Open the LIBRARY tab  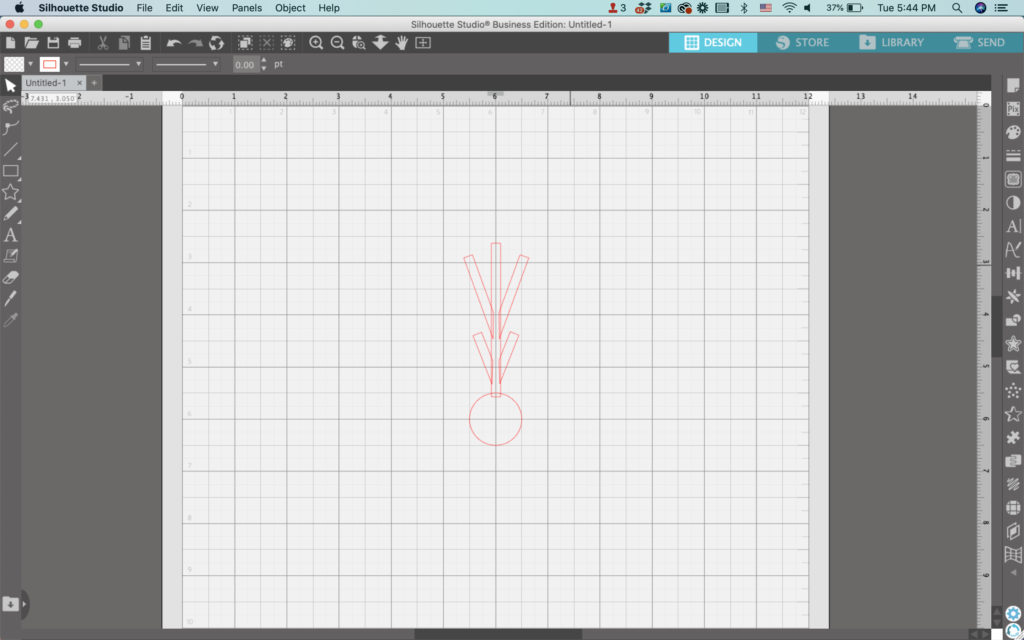click(x=891, y=42)
